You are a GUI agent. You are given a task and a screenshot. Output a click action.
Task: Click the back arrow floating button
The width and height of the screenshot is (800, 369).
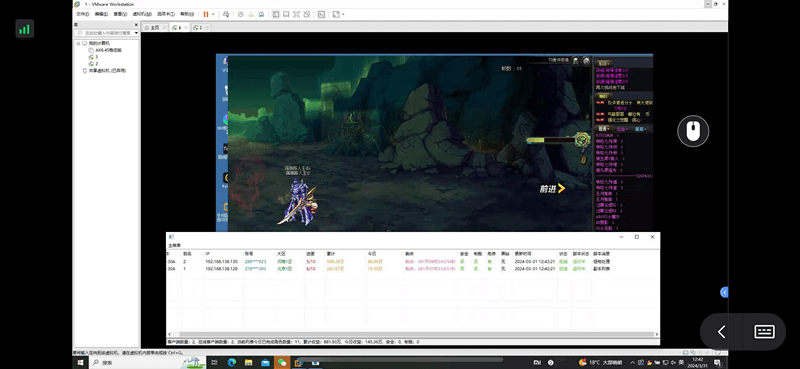coord(721,332)
